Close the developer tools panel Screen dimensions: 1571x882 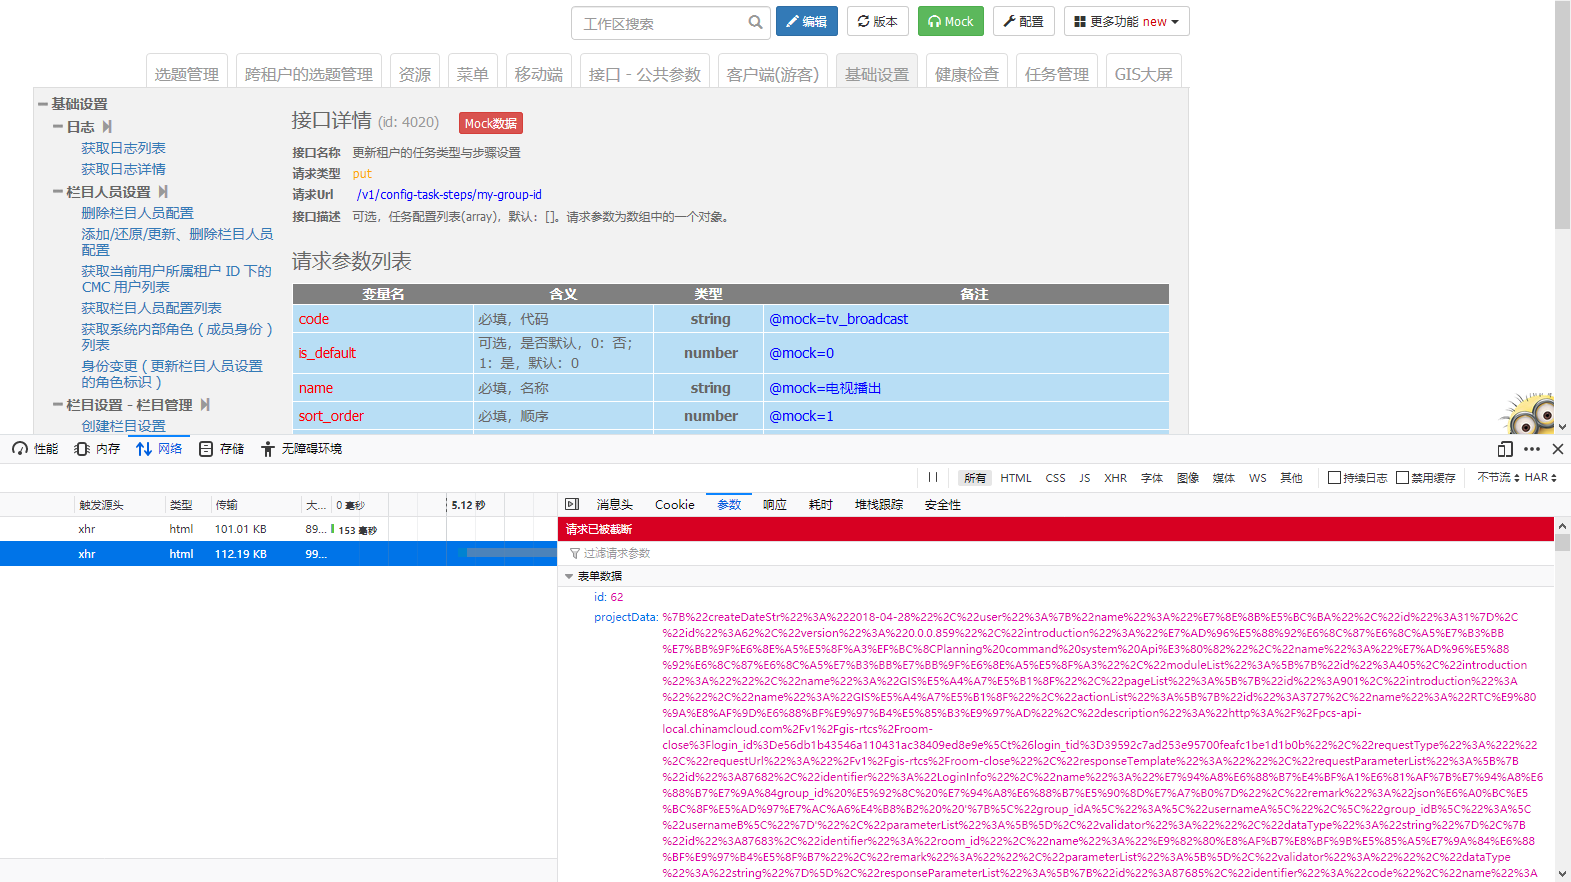(x=1558, y=449)
